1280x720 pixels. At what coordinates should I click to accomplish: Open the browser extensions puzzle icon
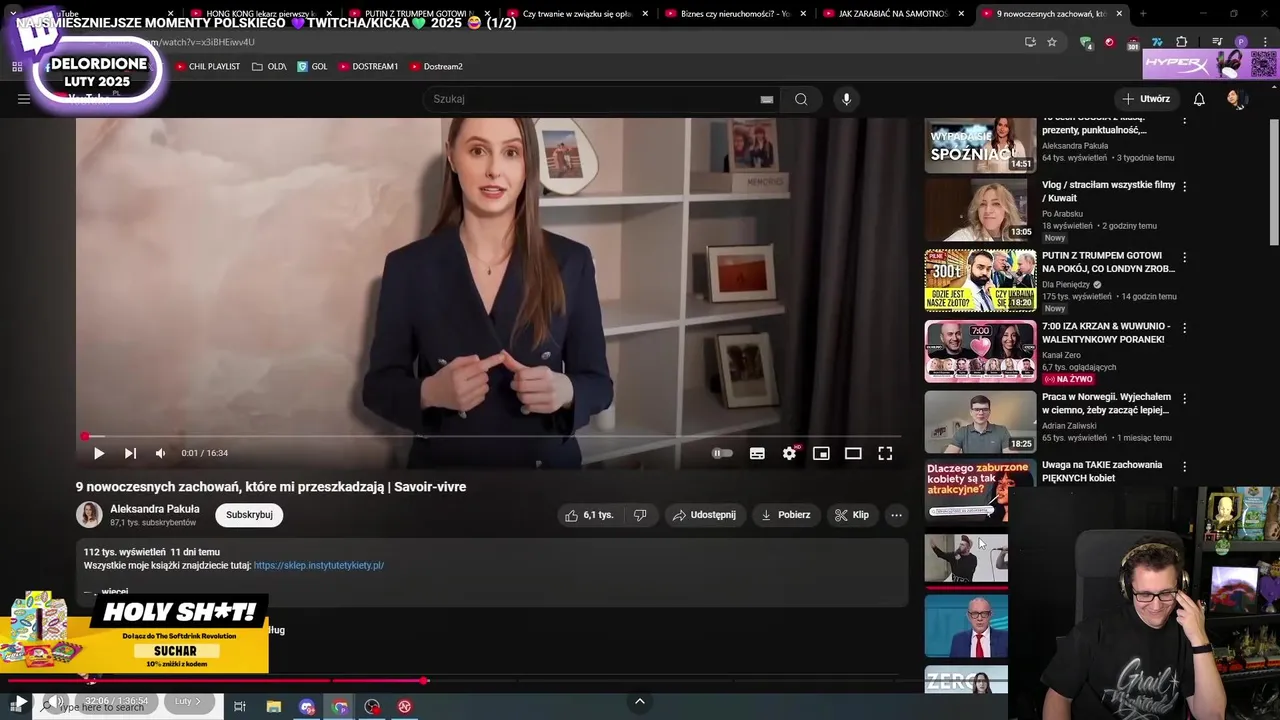(1181, 42)
